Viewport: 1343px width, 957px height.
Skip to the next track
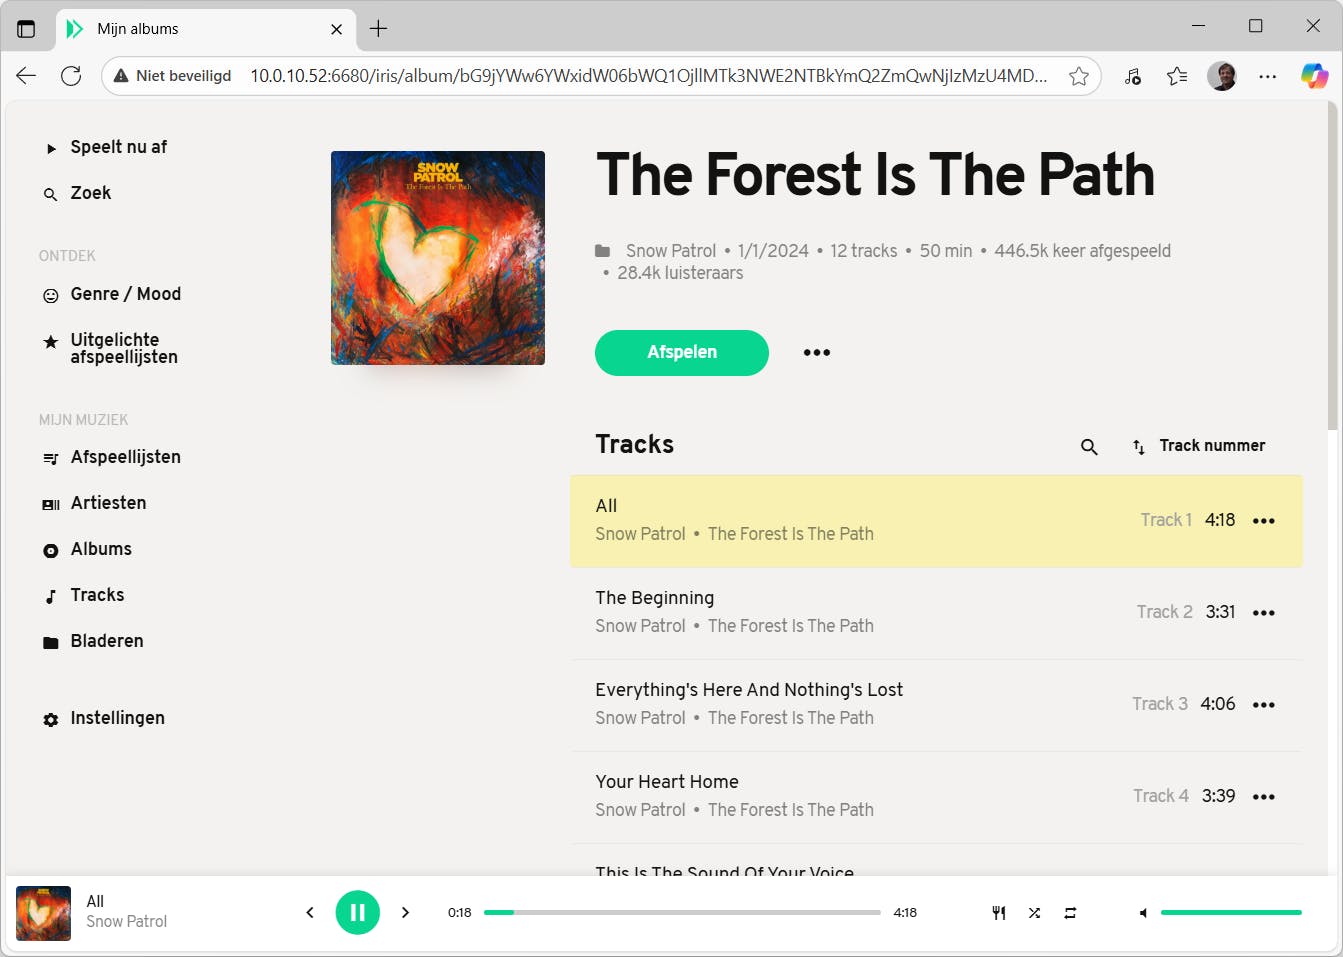coord(405,912)
